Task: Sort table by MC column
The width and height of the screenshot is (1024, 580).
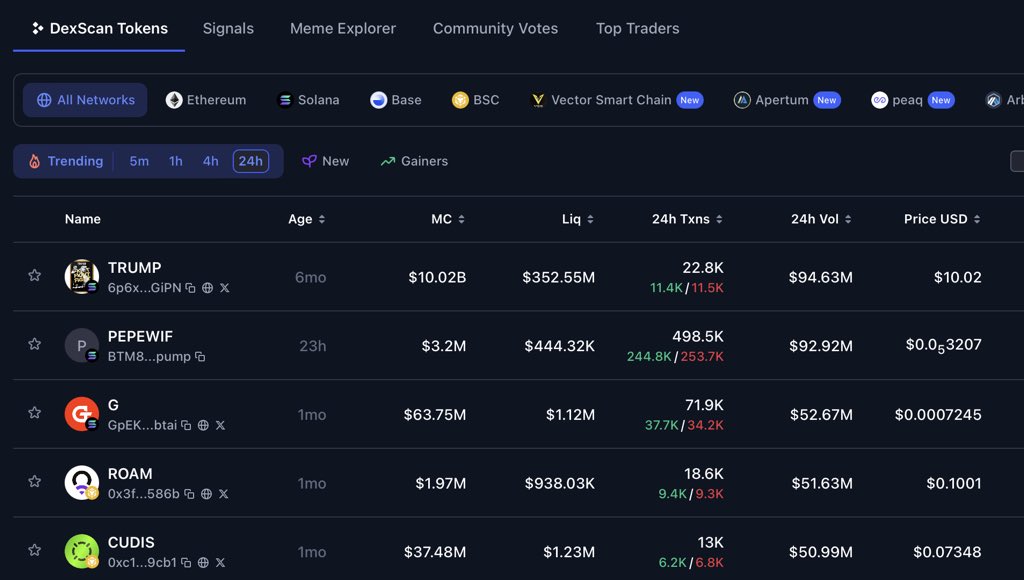Action: 448,219
